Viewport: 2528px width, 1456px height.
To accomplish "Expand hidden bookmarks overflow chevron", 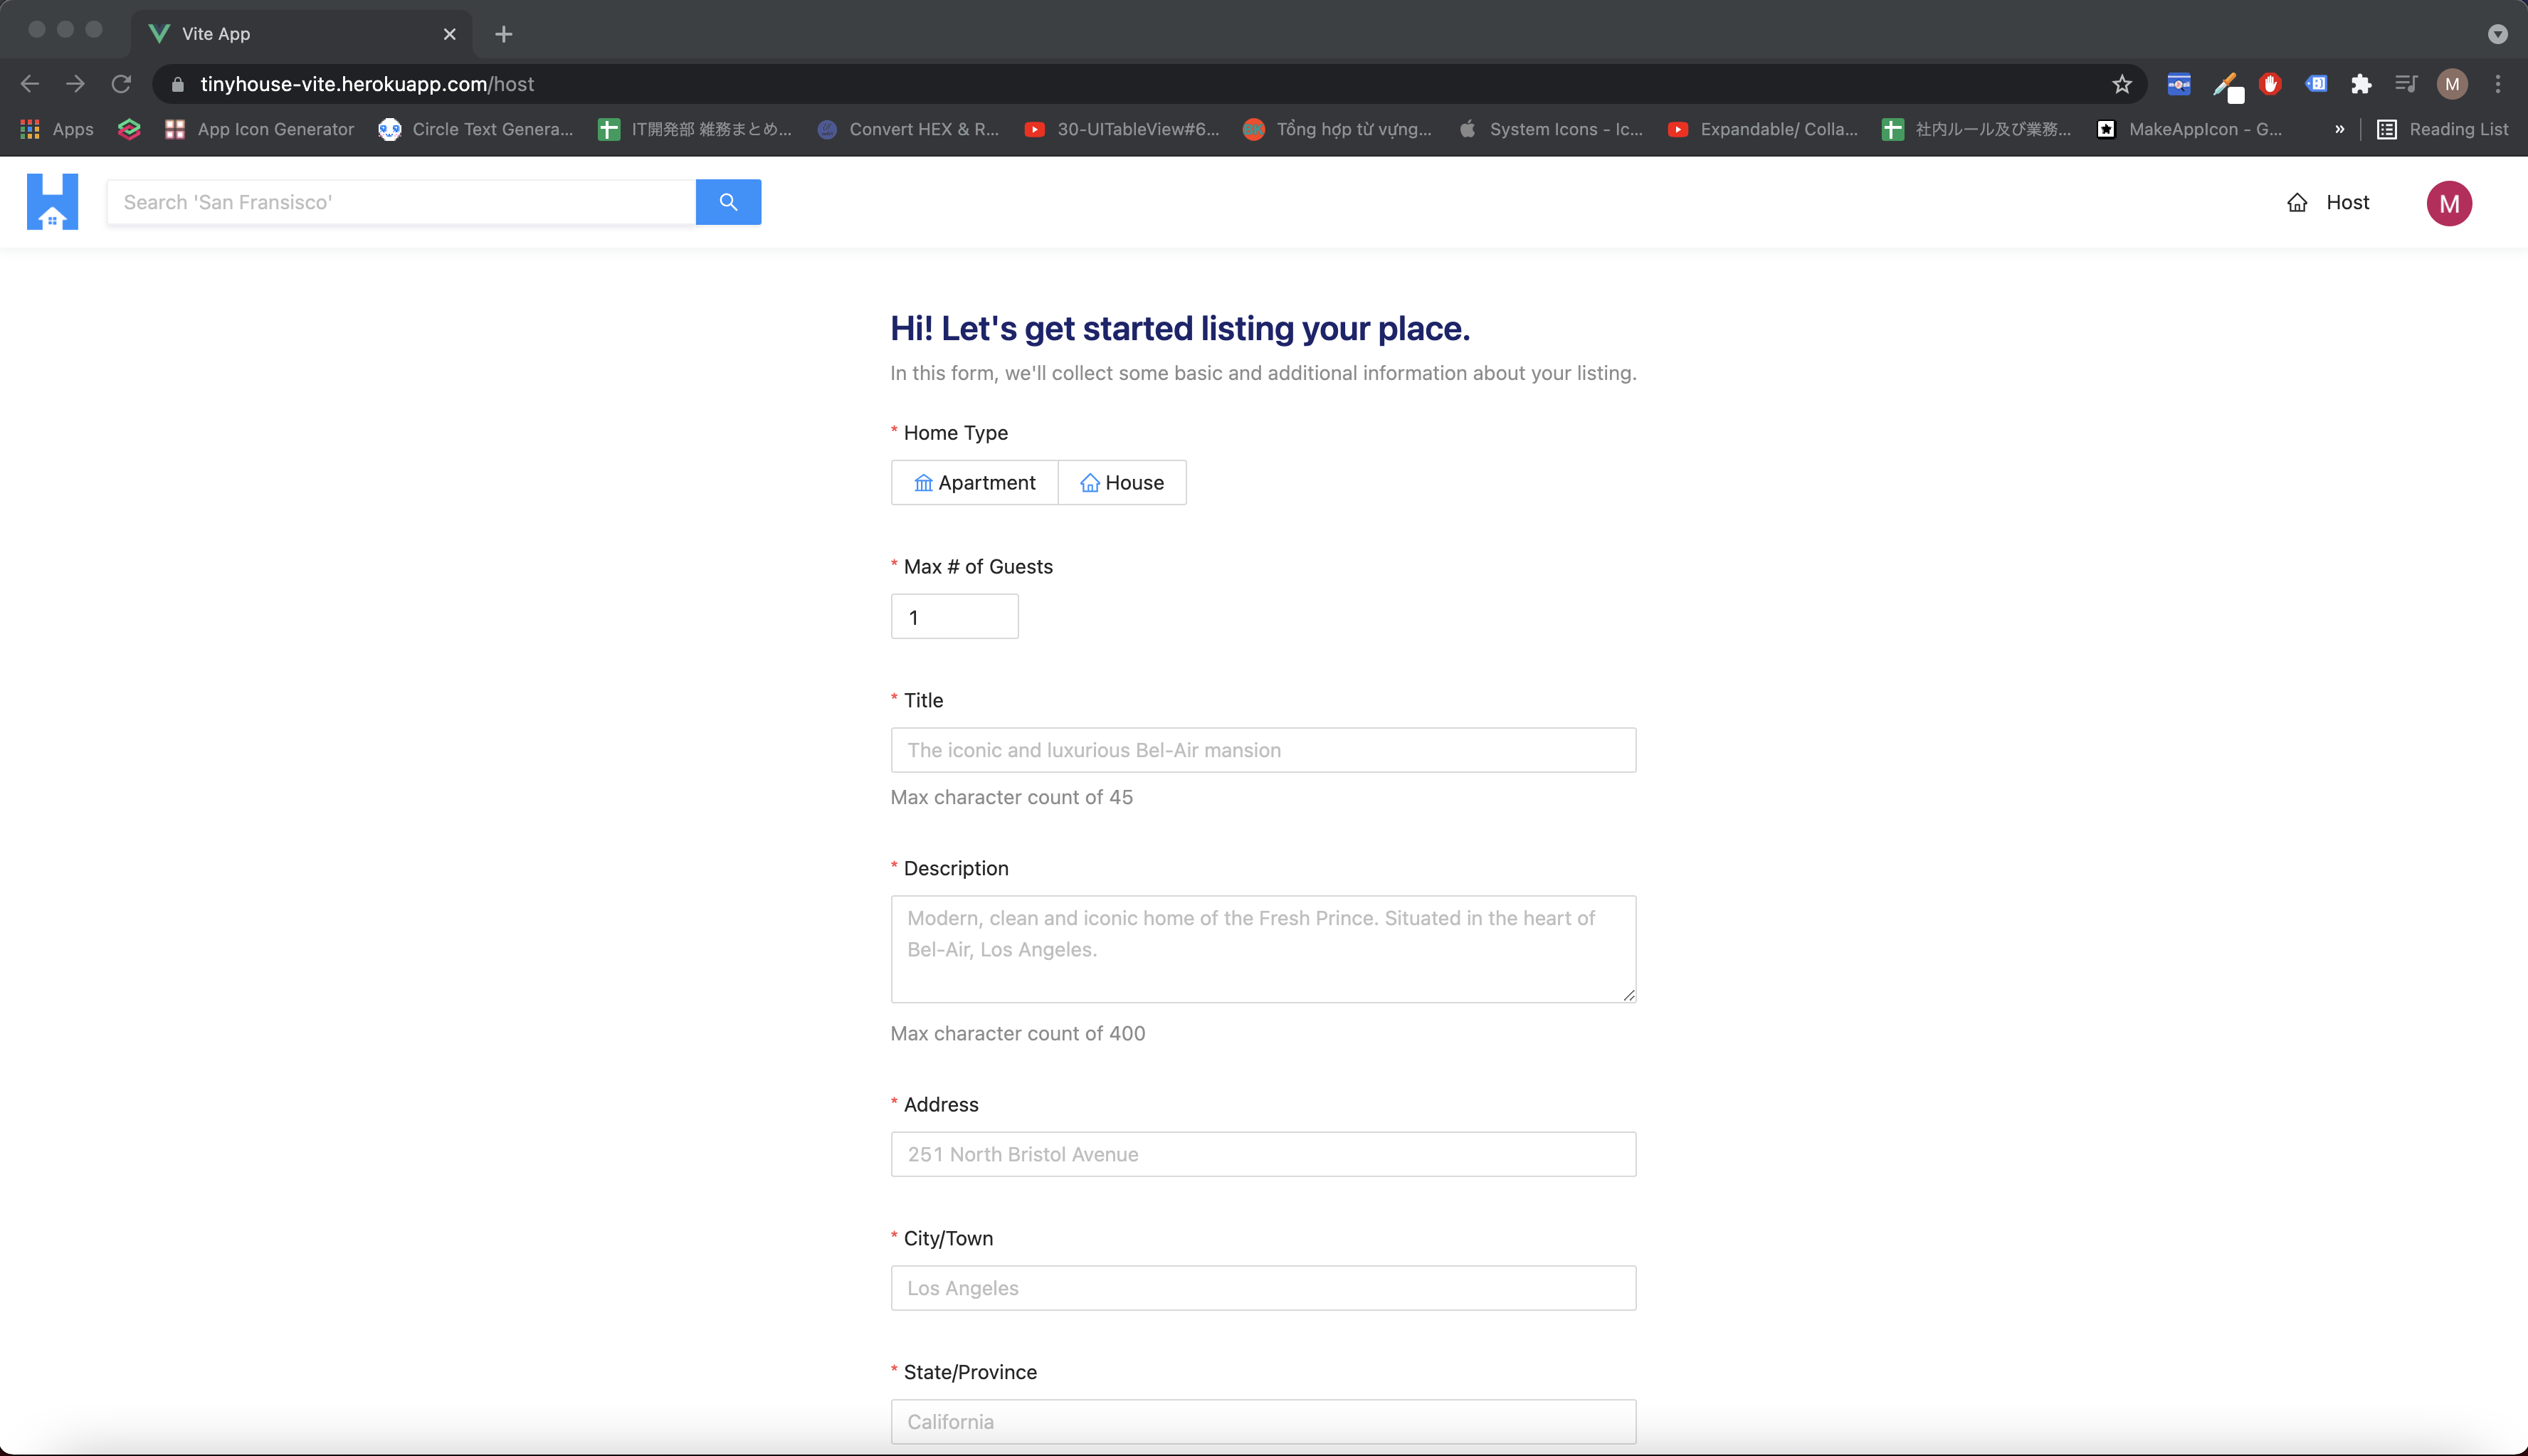I will [x=2339, y=129].
